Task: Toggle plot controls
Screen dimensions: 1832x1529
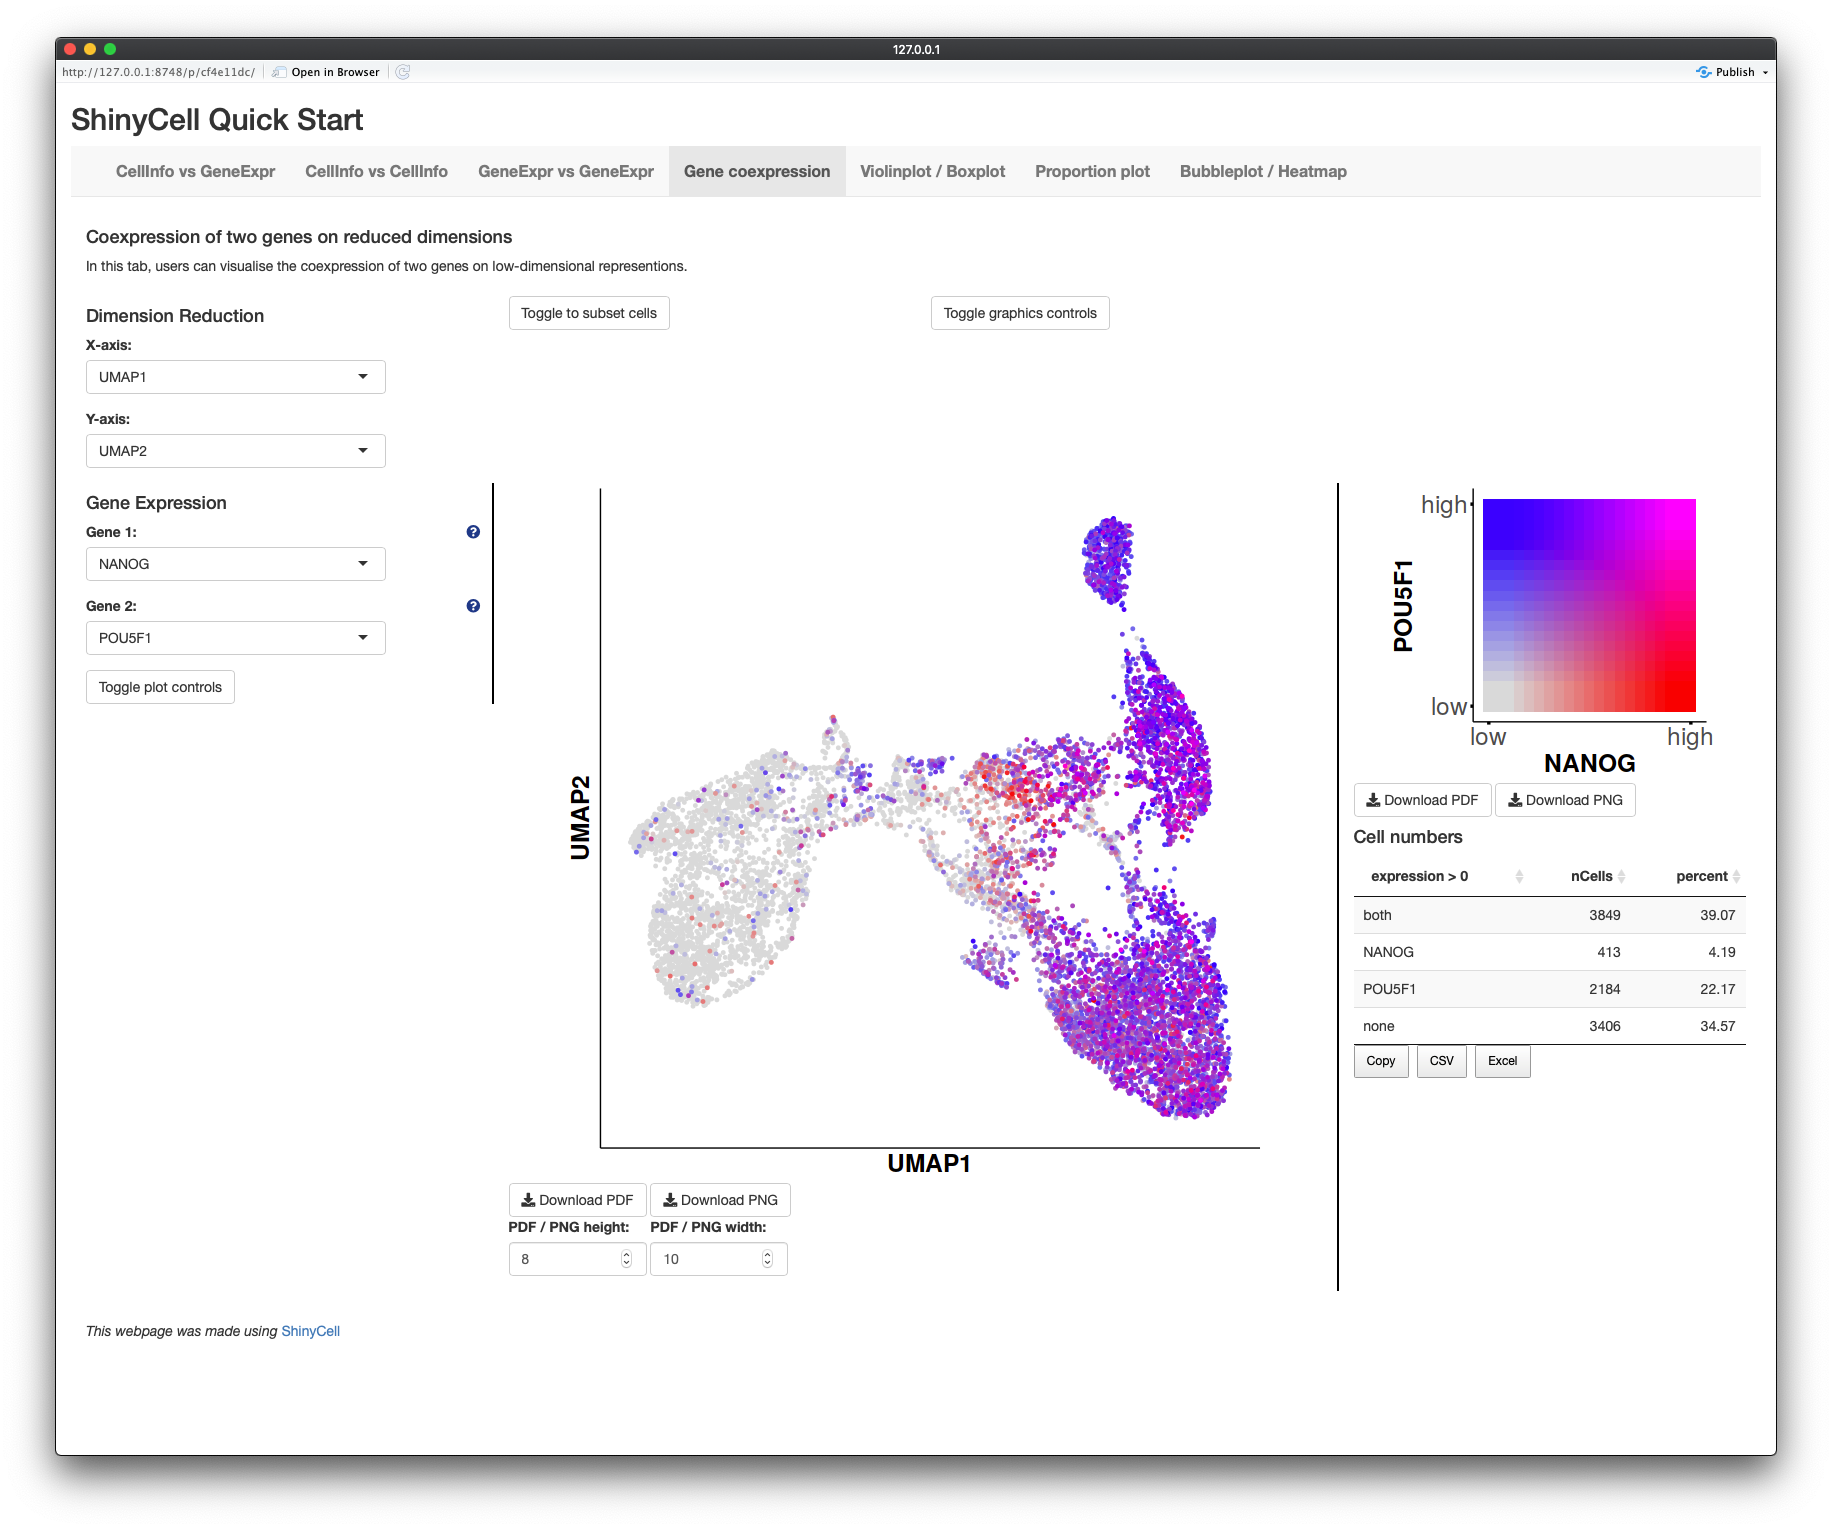Action: click(x=160, y=687)
